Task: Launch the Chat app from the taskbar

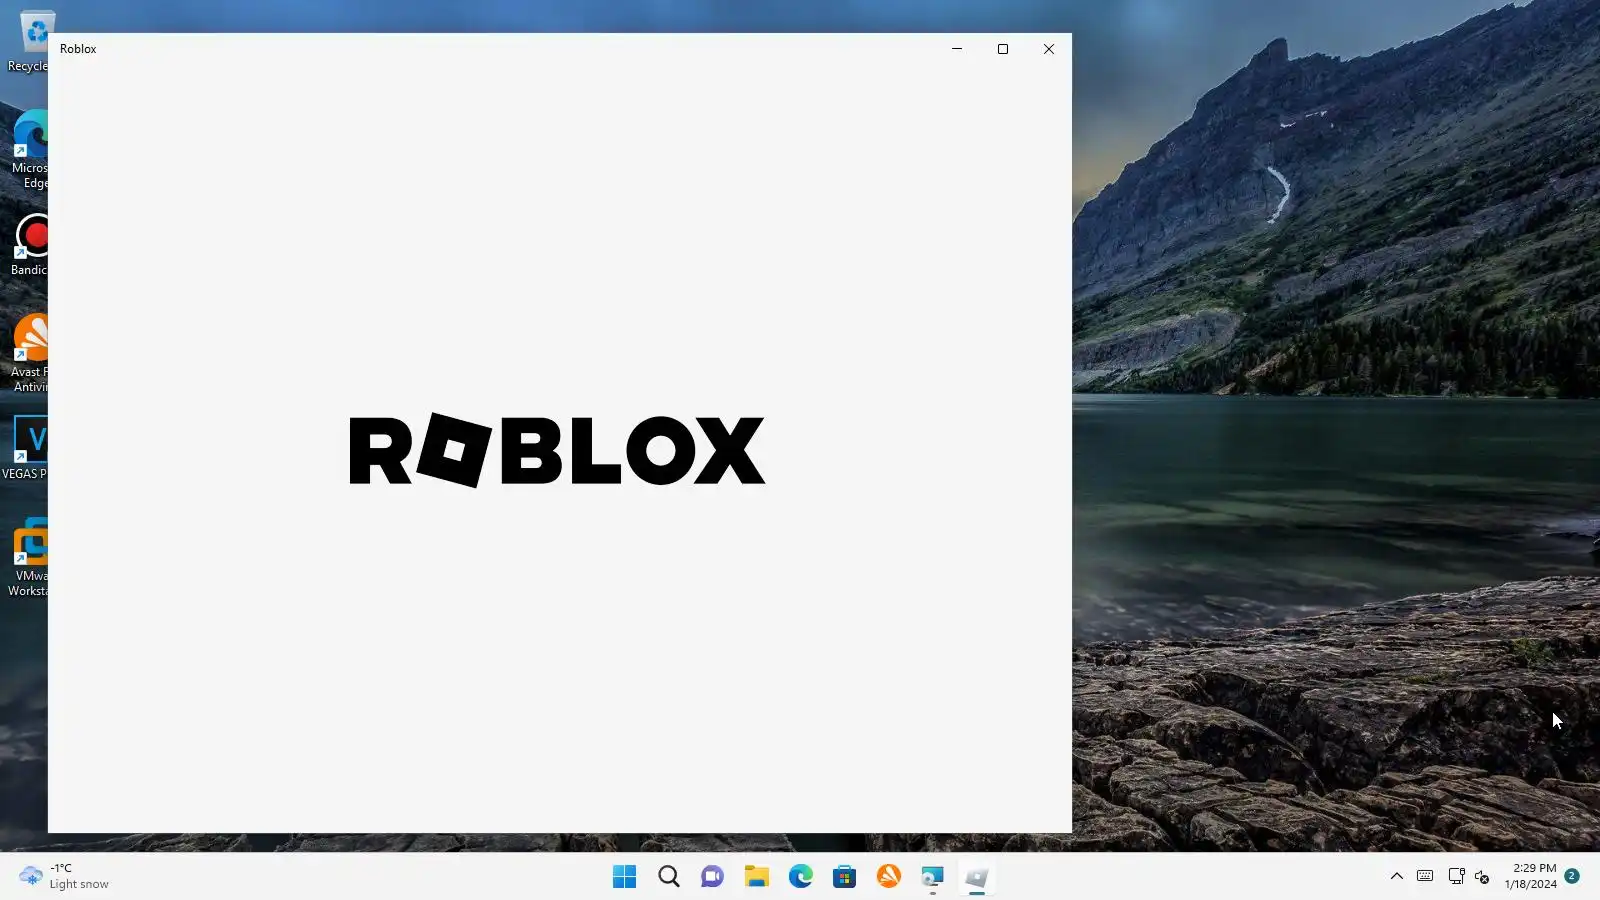Action: pos(712,877)
